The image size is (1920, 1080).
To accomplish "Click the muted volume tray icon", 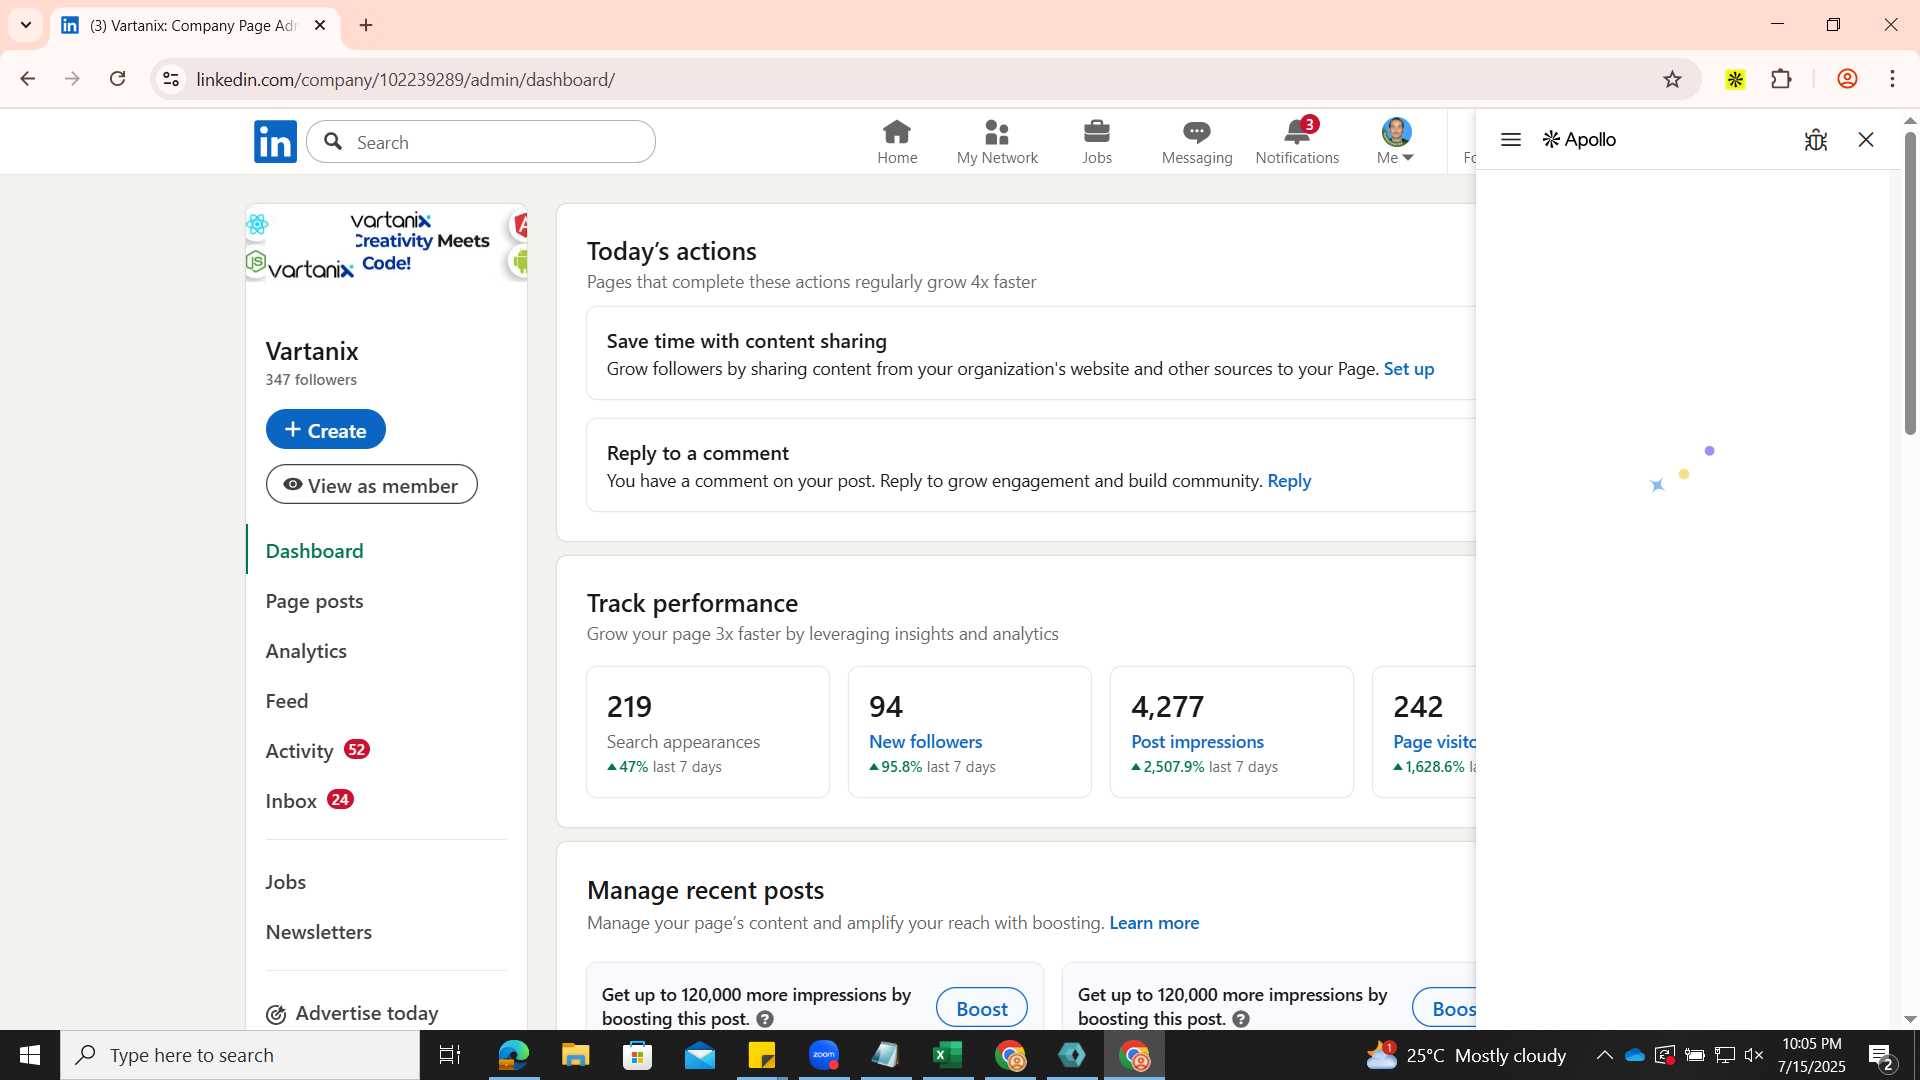I will 1754,1055.
